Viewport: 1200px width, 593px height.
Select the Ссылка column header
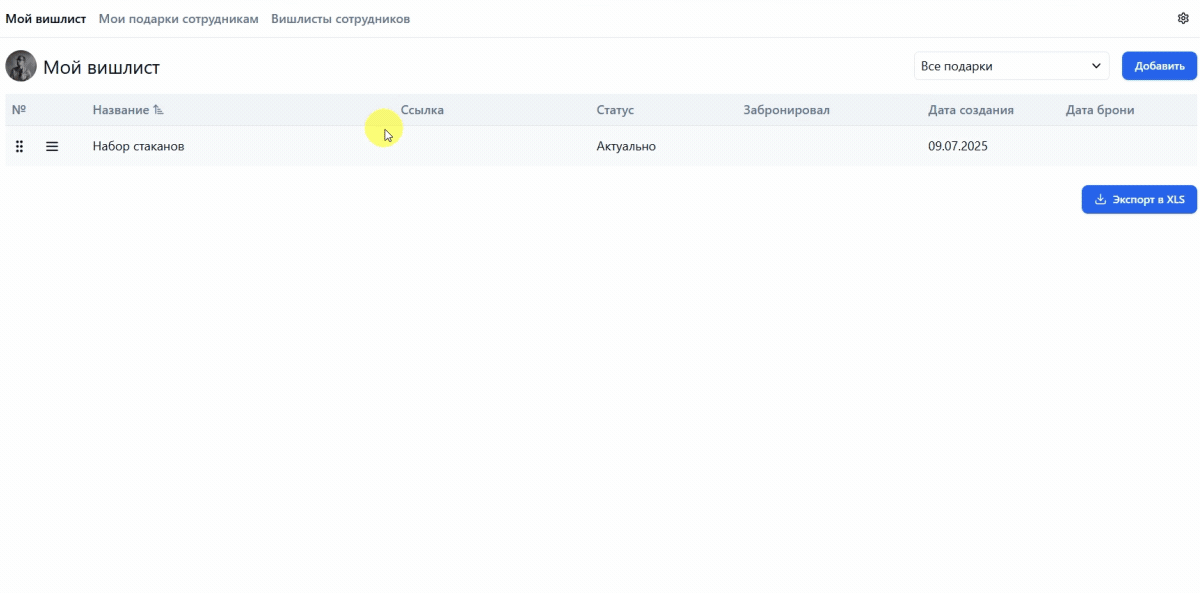(x=422, y=110)
